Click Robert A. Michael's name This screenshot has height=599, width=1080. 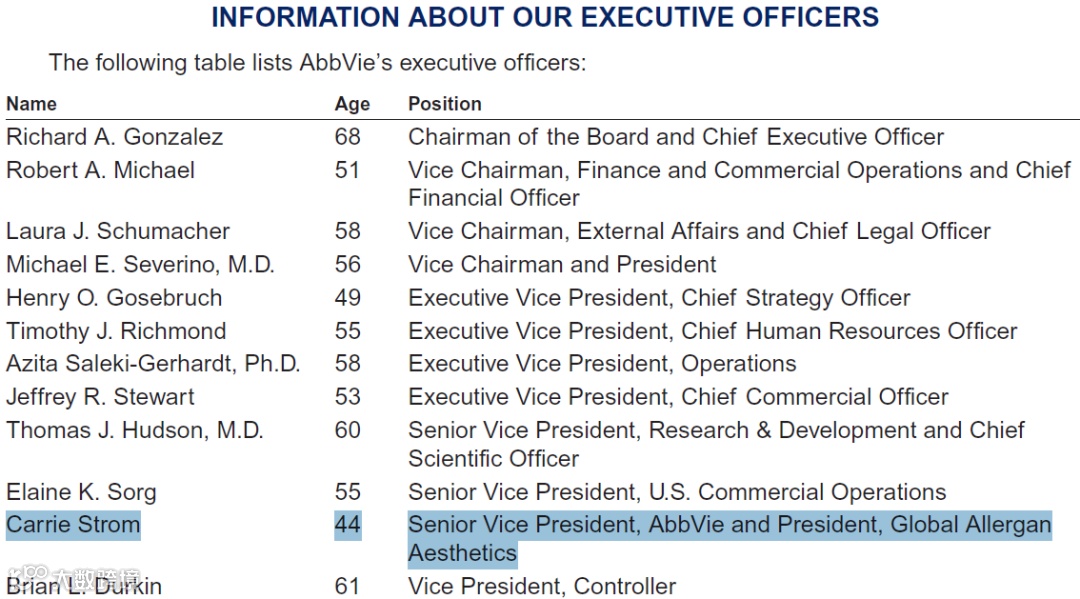coord(100,170)
